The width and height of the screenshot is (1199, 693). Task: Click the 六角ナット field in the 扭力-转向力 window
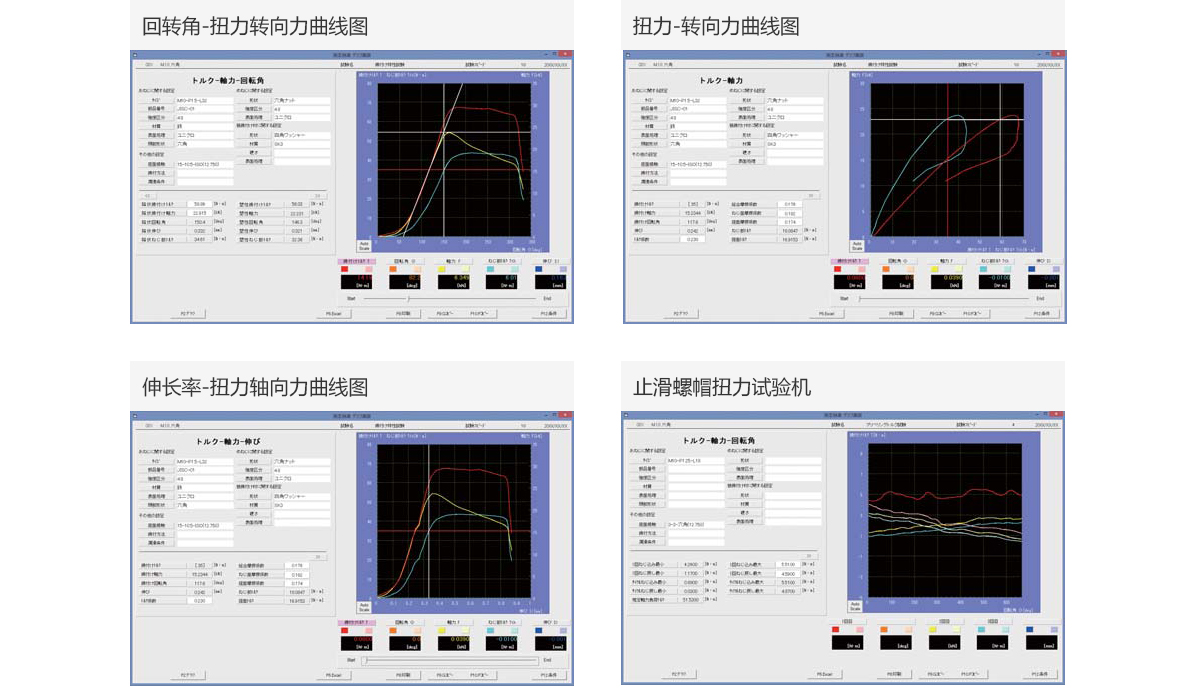[794, 100]
